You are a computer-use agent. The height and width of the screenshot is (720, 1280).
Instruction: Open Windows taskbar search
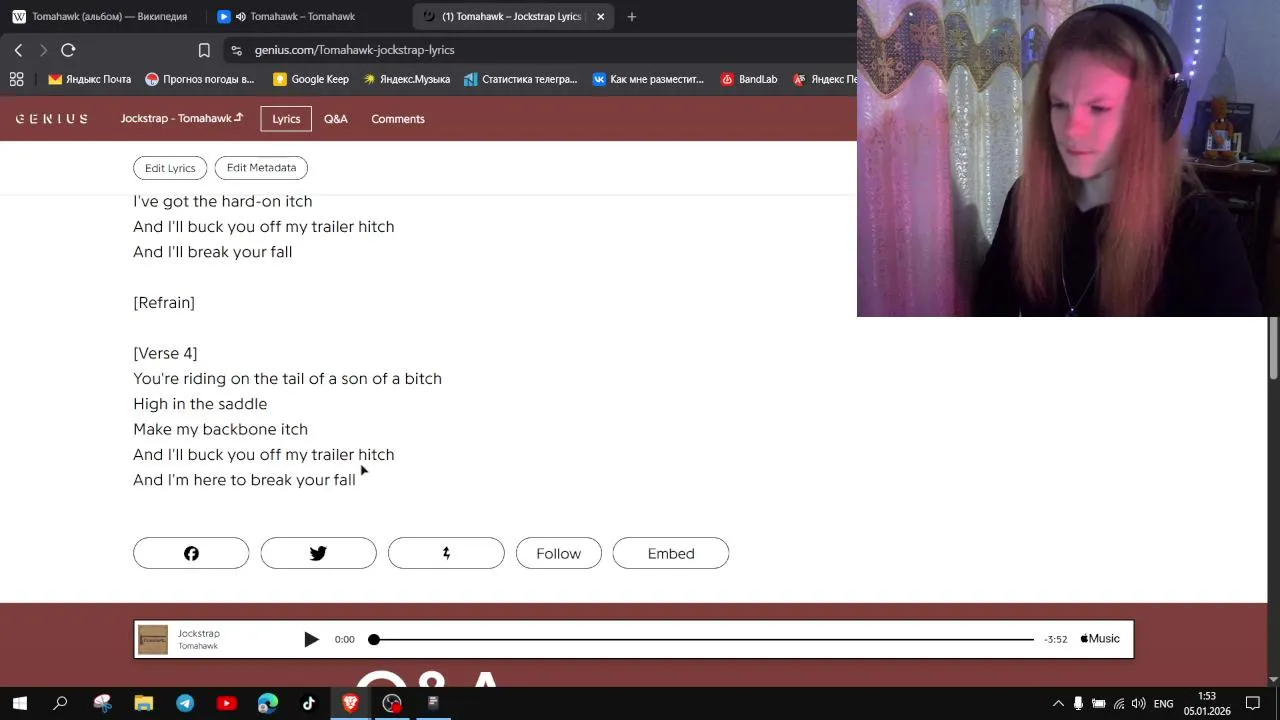pyautogui.click(x=60, y=703)
